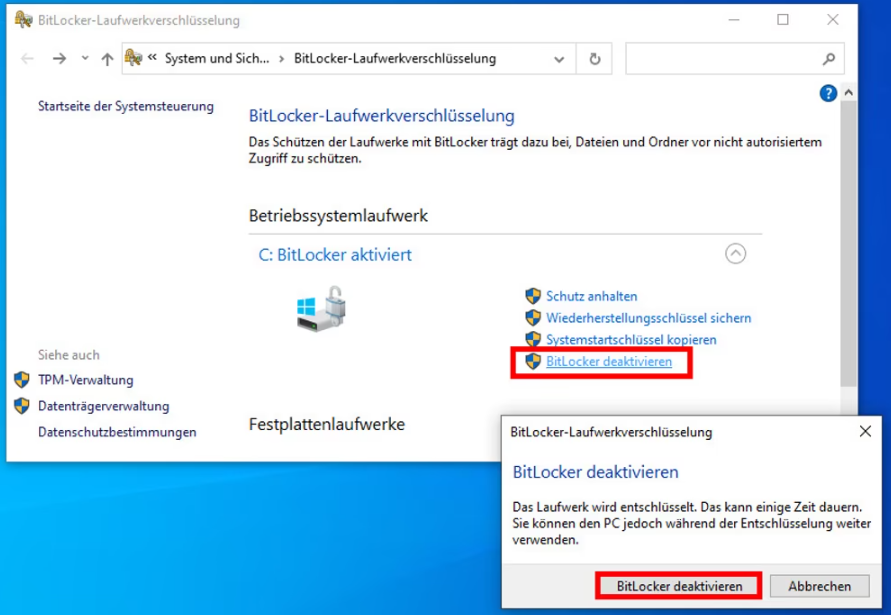Click shield icon beside 'TPM-Verwaltung'
This screenshot has width=891, height=615.
(x=22, y=380)
